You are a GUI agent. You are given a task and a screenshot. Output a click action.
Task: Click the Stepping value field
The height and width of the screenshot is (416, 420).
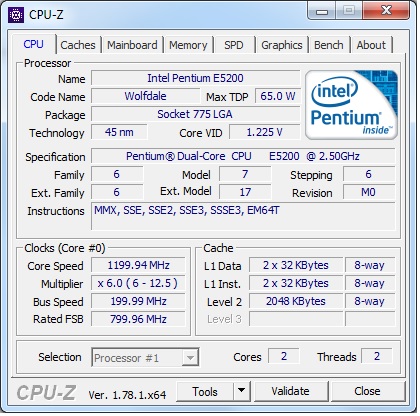pos(369,174)
